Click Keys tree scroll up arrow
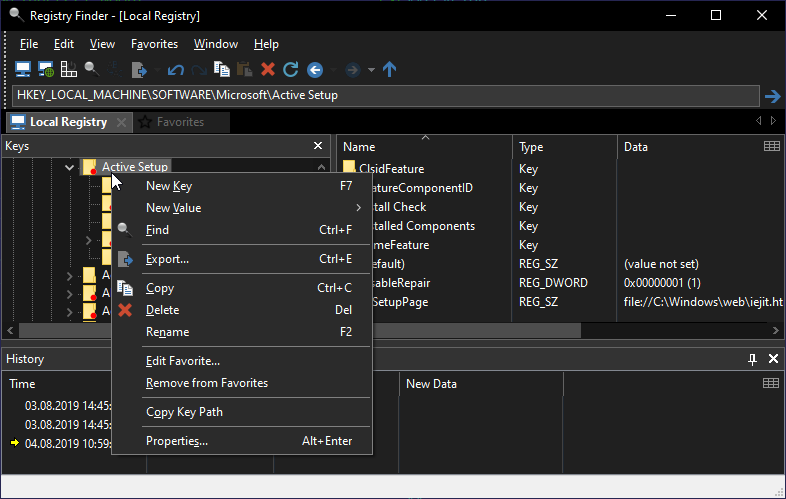 point(321,167)
